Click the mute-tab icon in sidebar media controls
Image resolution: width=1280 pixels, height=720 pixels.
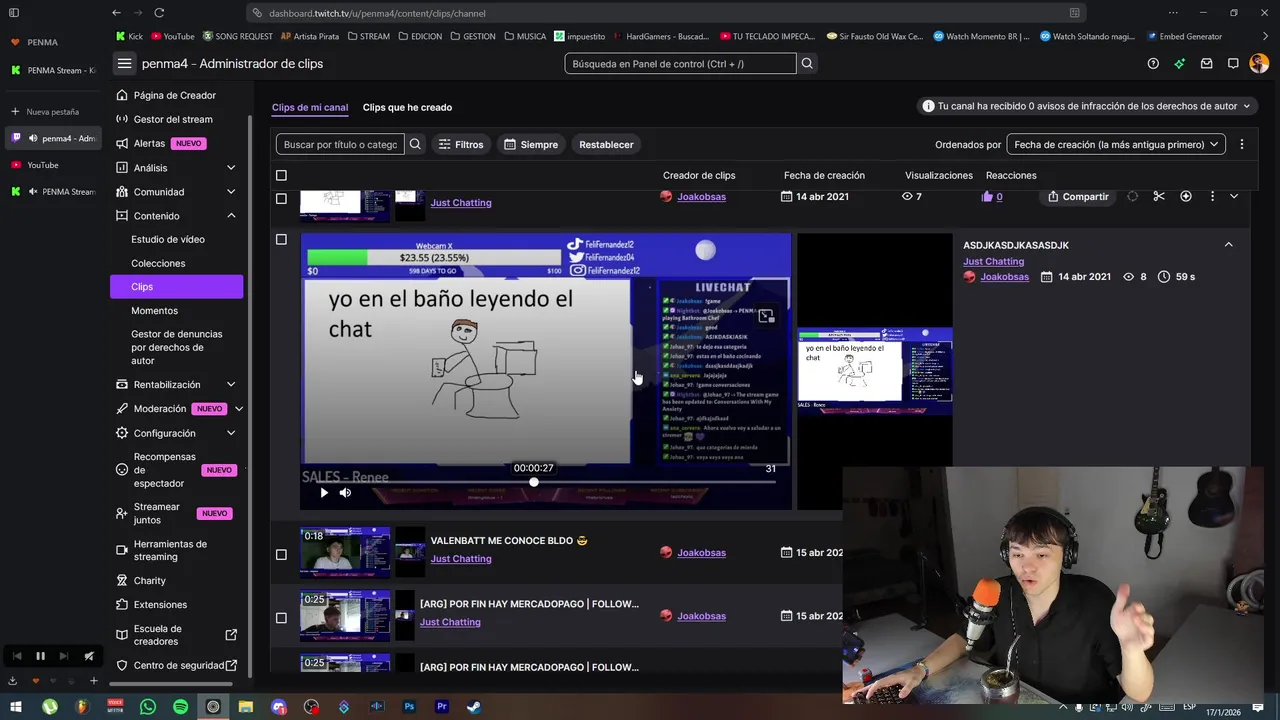(89, 656)
